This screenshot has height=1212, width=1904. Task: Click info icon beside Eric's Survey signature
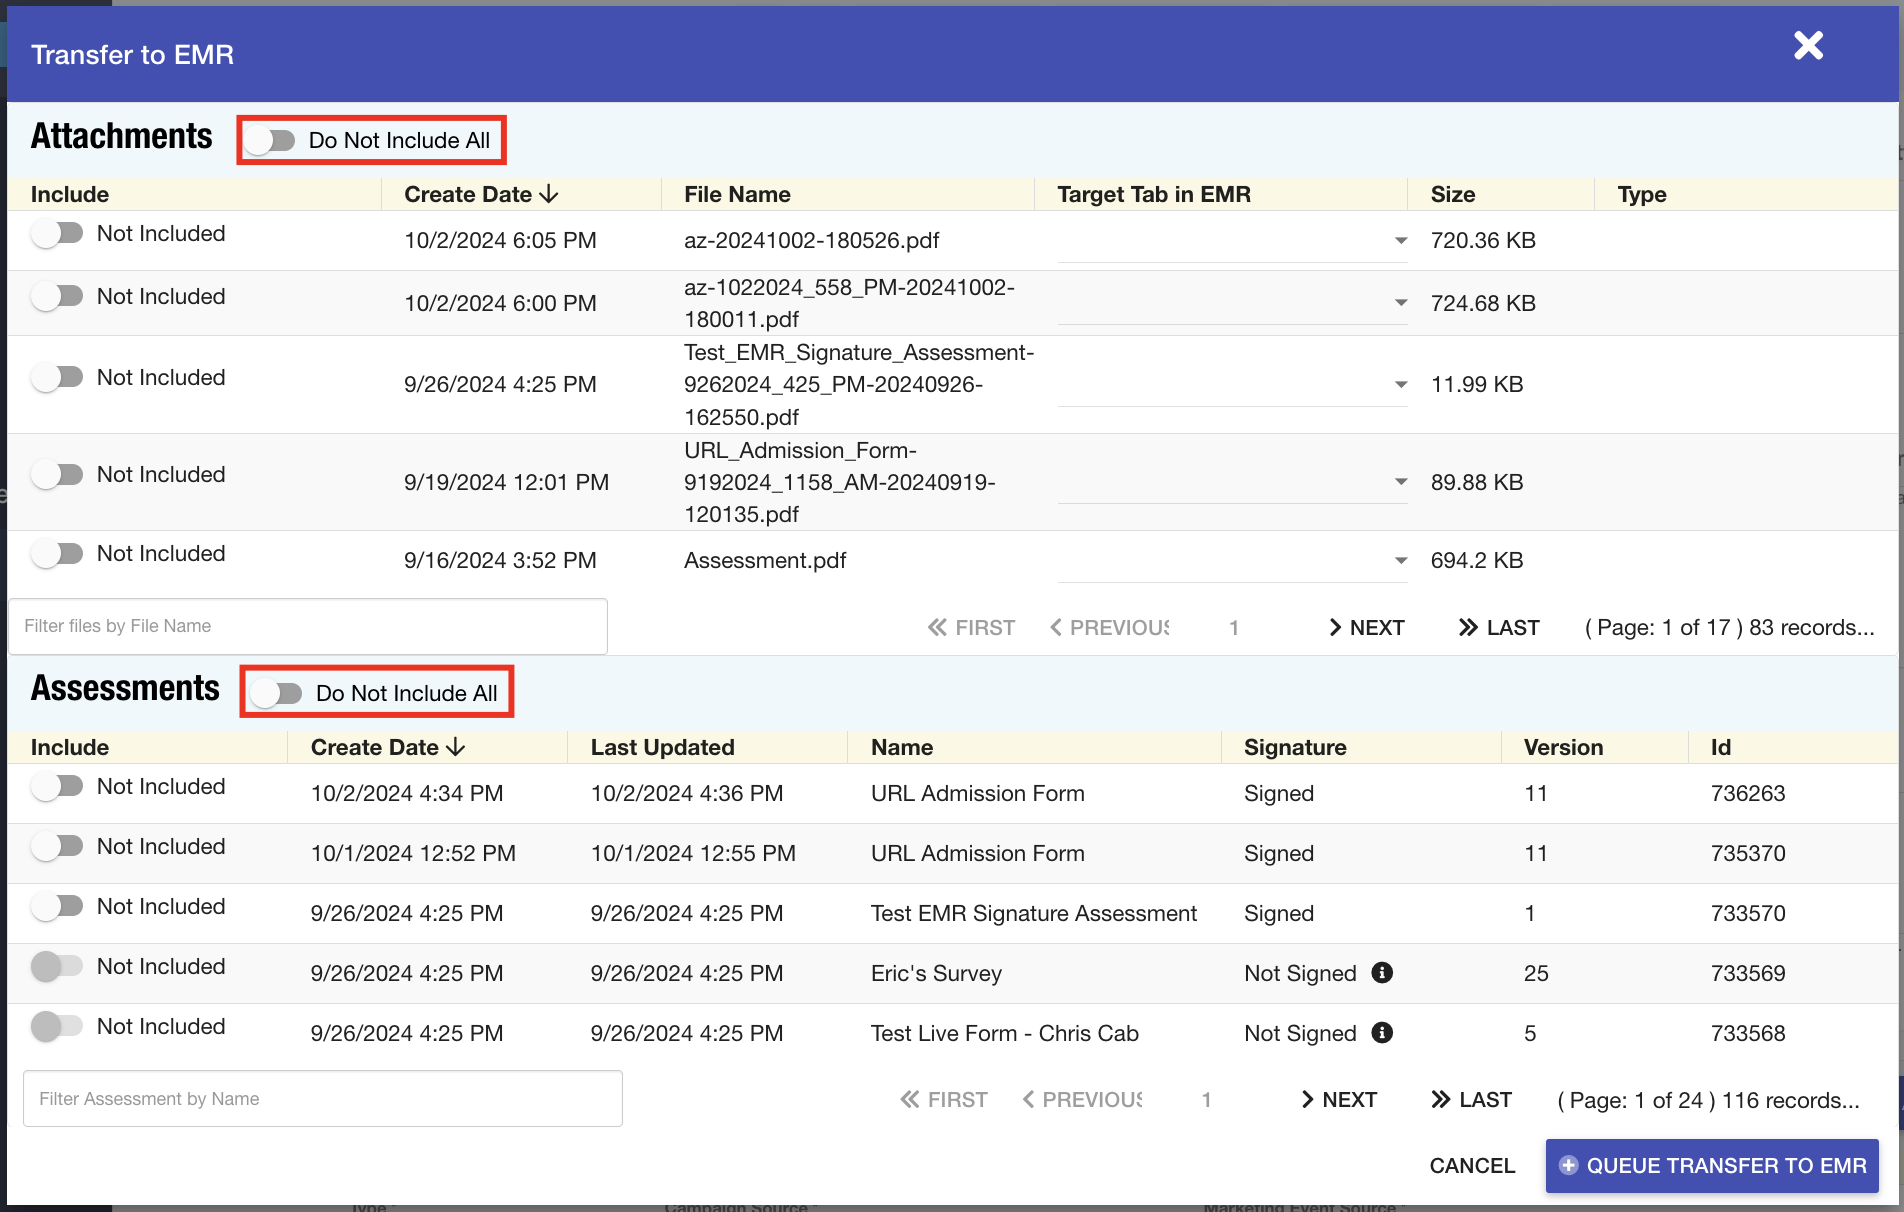click(x=1382, y=973)
